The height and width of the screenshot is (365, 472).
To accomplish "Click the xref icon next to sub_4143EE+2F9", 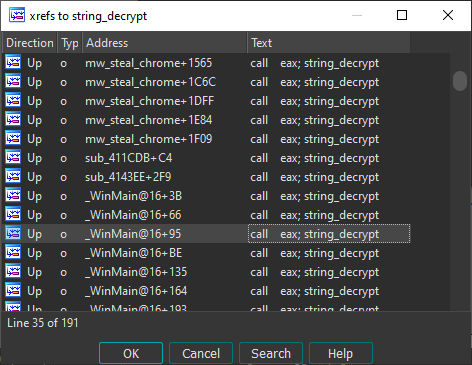I will [x=13, y=177].
